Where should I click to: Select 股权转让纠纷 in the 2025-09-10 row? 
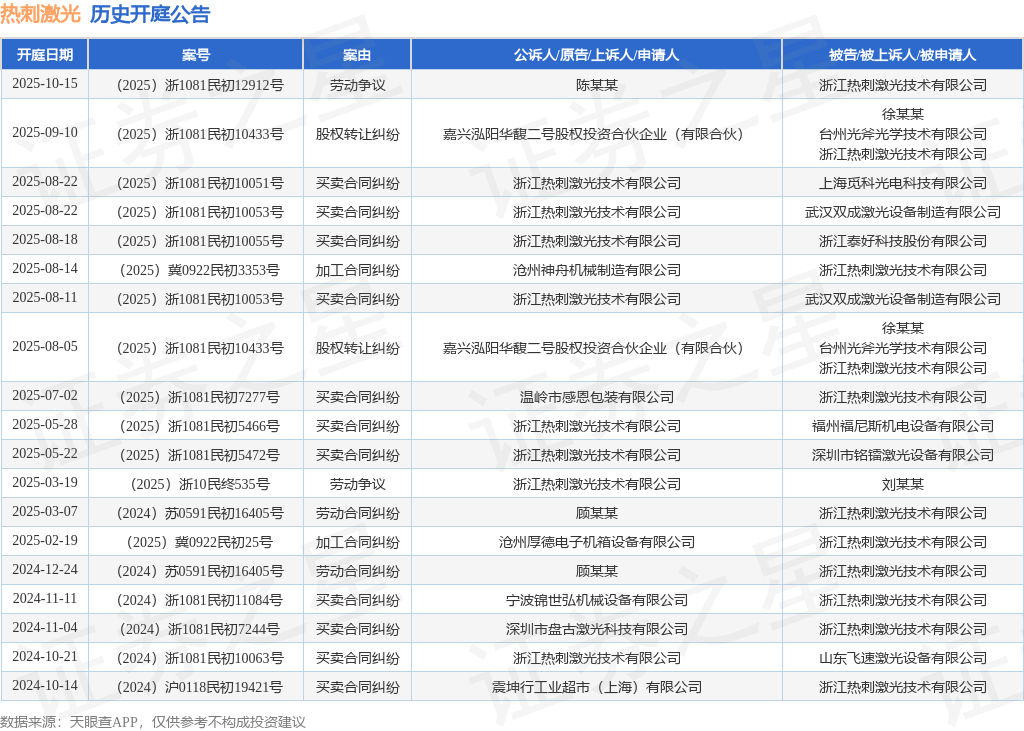[357, 134]
